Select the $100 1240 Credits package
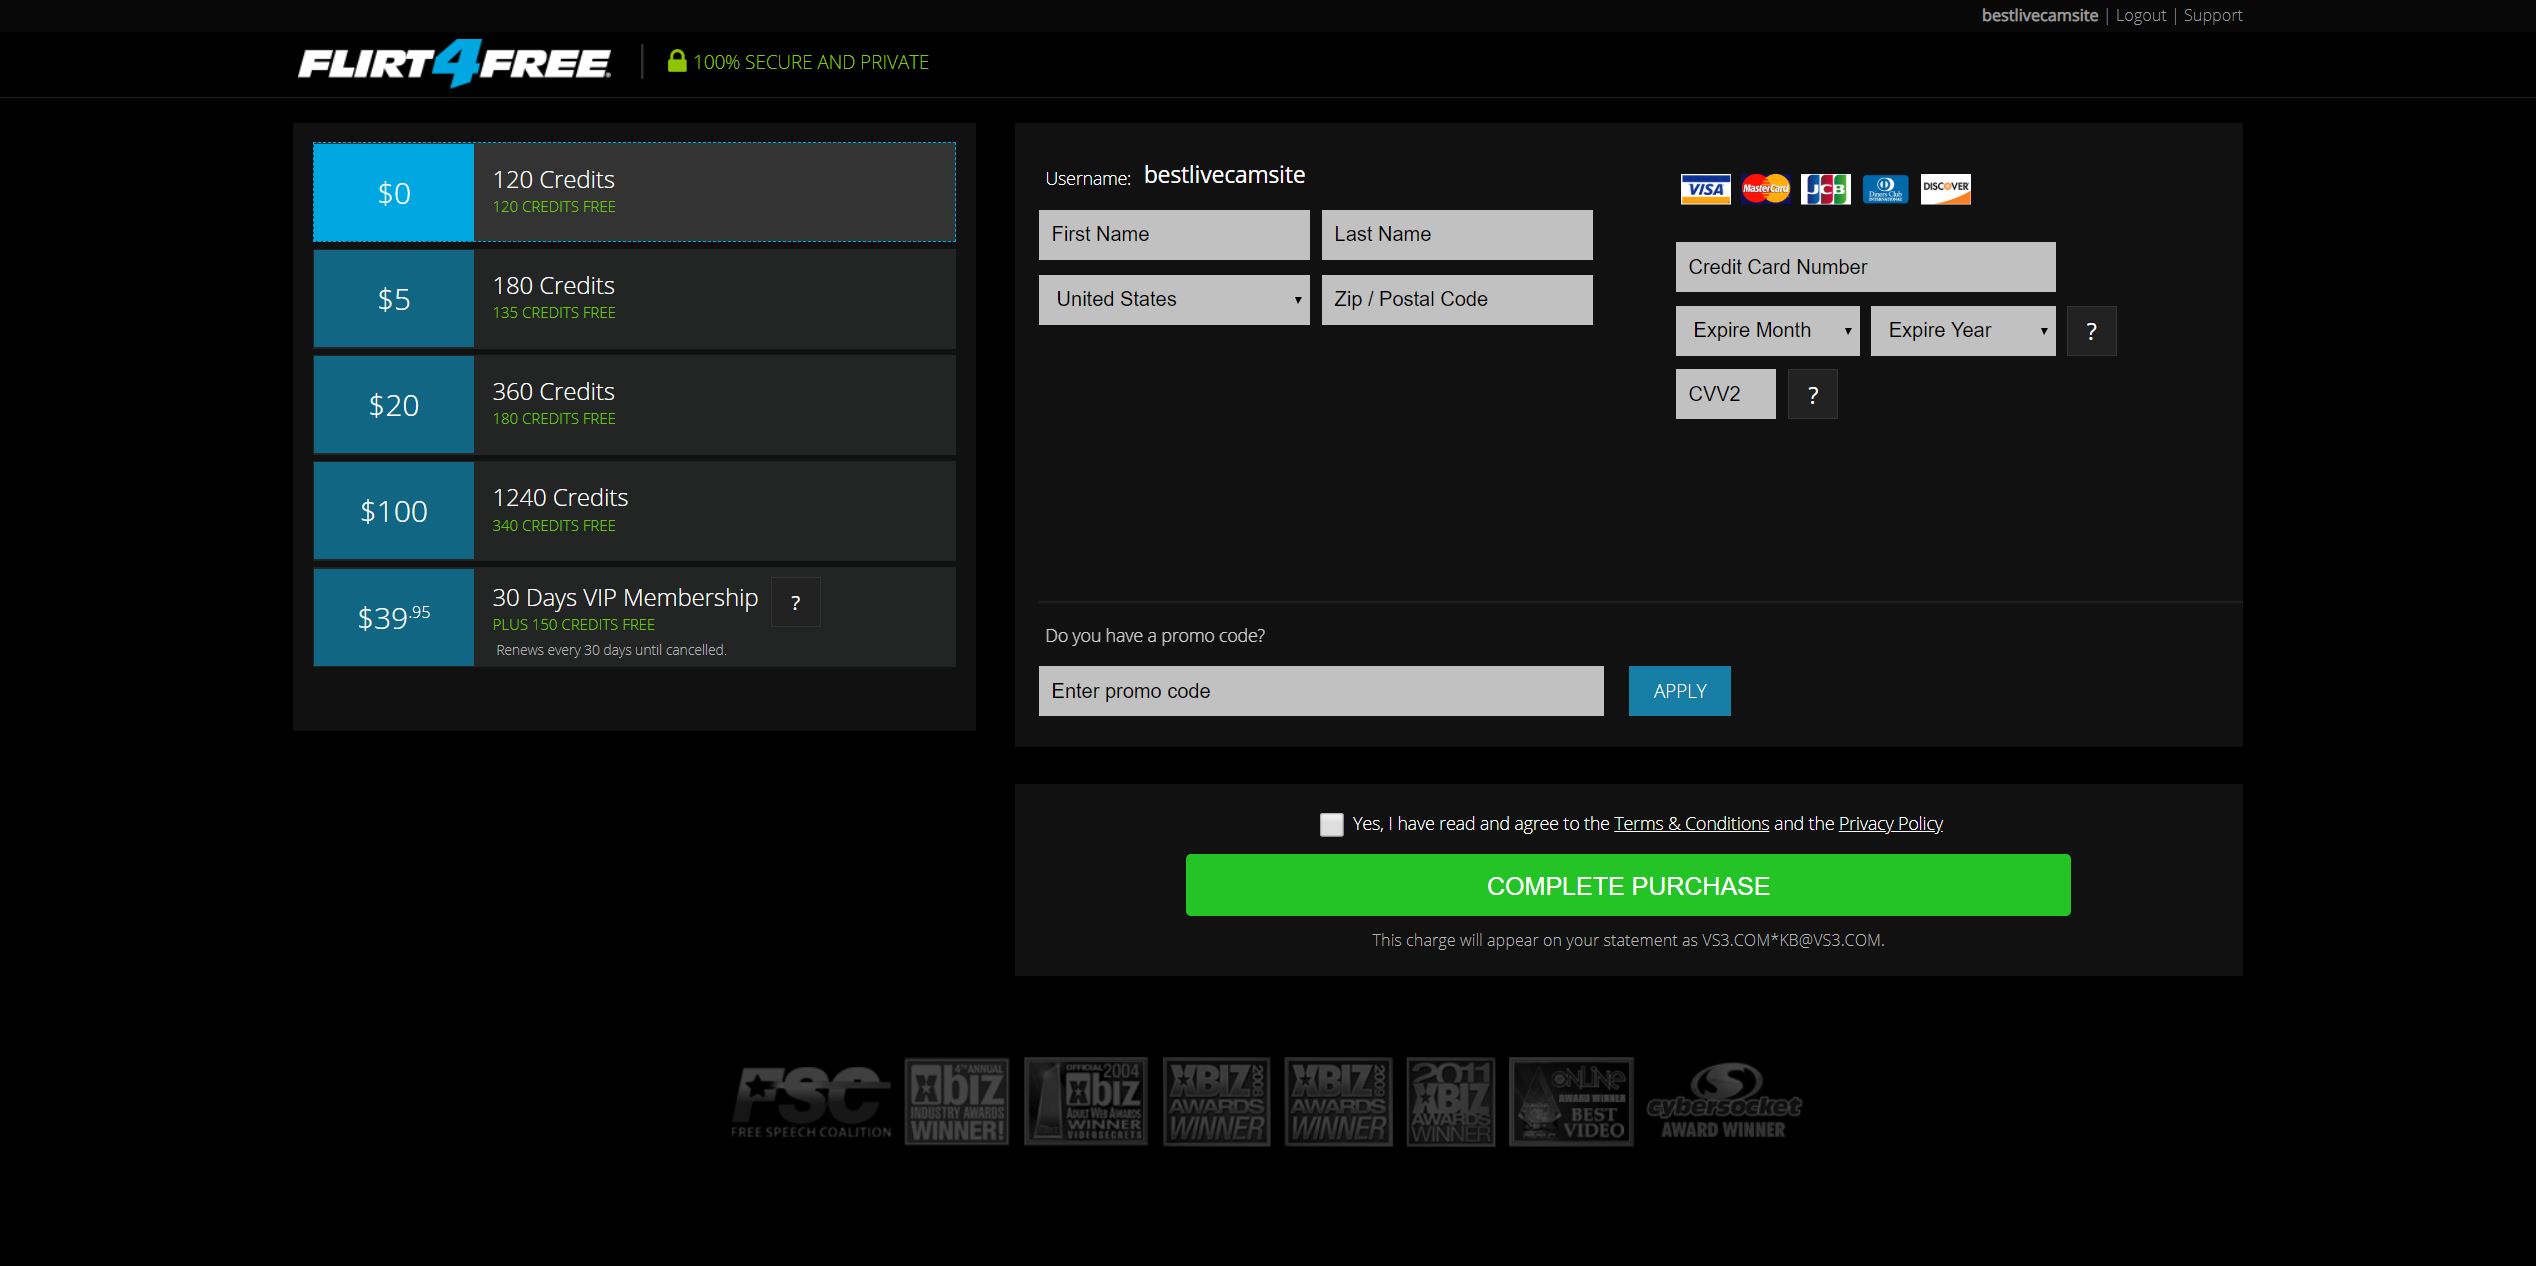The height and width of the screenshot is (1266, 2536). pos(634,511)
